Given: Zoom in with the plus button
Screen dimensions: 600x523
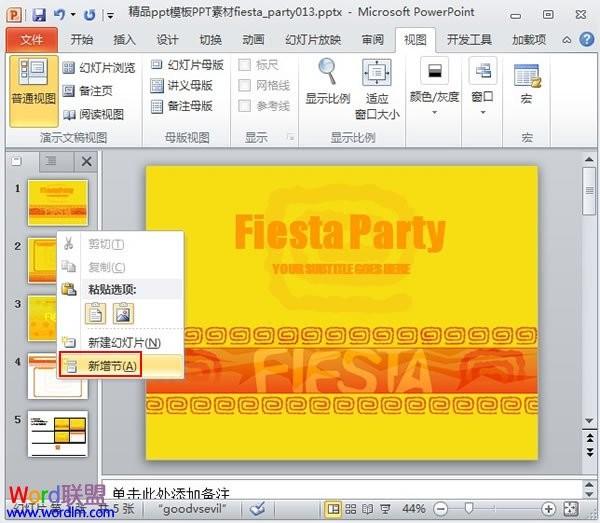Looking at the screenshot, I should point(549,509).
